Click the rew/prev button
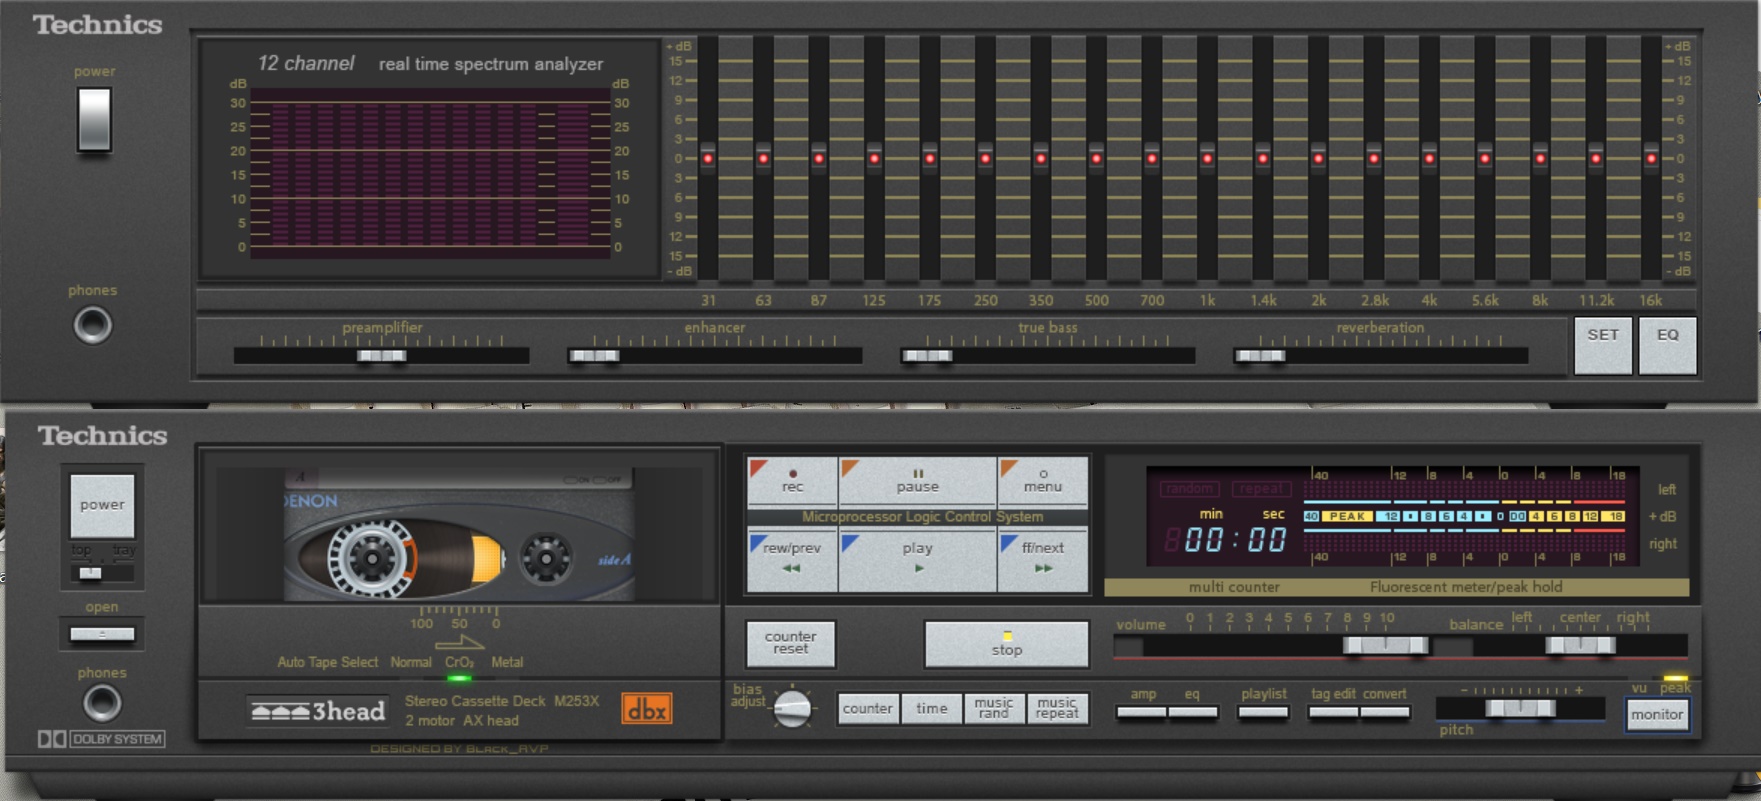This screenshot has width=1761, height=801. click(x=792, y=560)
